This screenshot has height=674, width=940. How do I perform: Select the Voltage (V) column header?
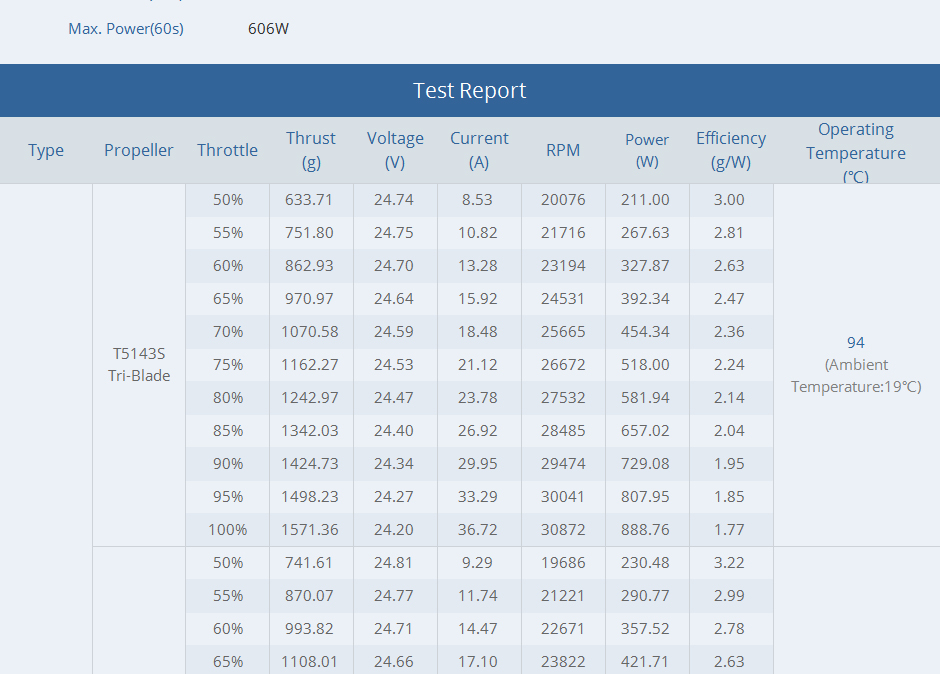tap(395, 150)
